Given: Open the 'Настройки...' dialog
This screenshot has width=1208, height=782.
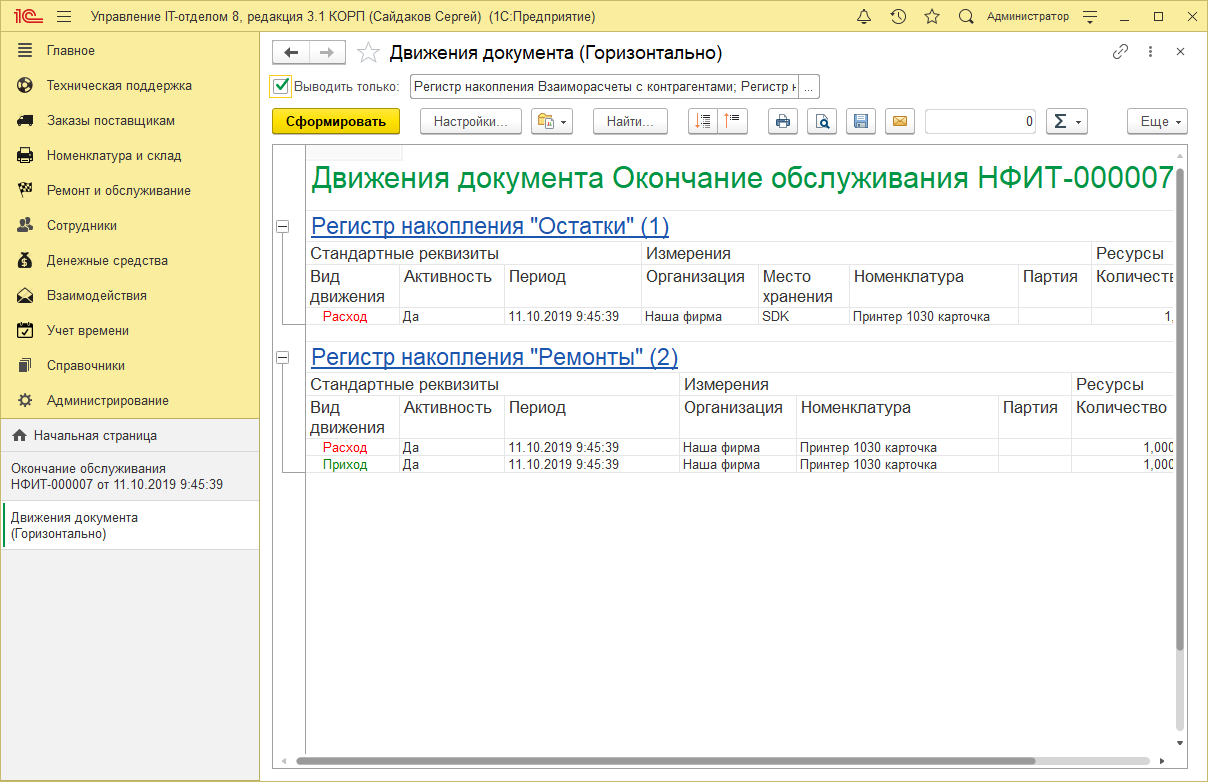Looking at the screenshot, I should click(x=470, y=121).
